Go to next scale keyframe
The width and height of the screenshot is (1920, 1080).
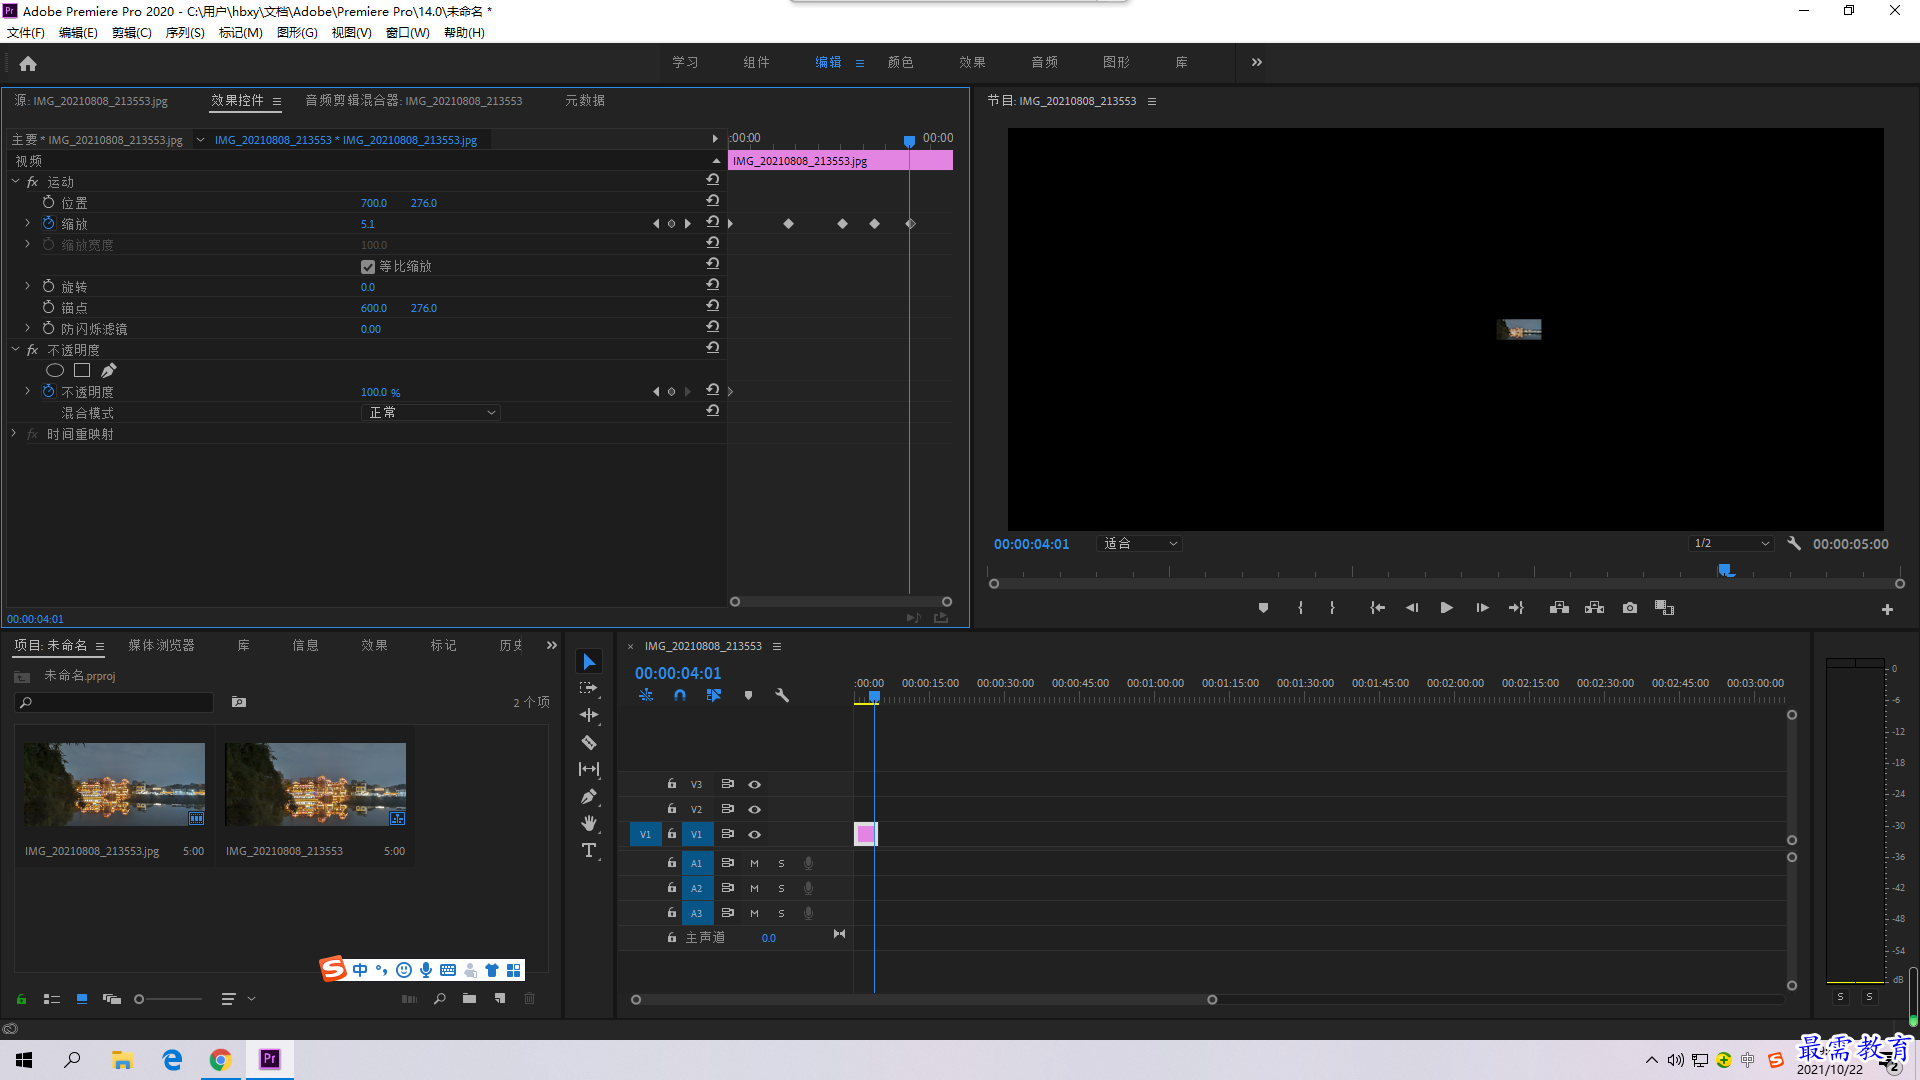688,223
